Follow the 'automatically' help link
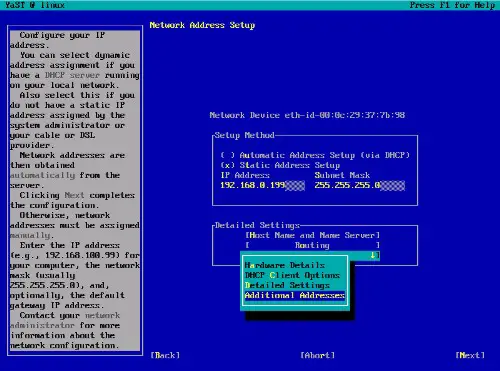Viewport: 500px width, 371px height. pyautogui.click(x=42, y=175)
